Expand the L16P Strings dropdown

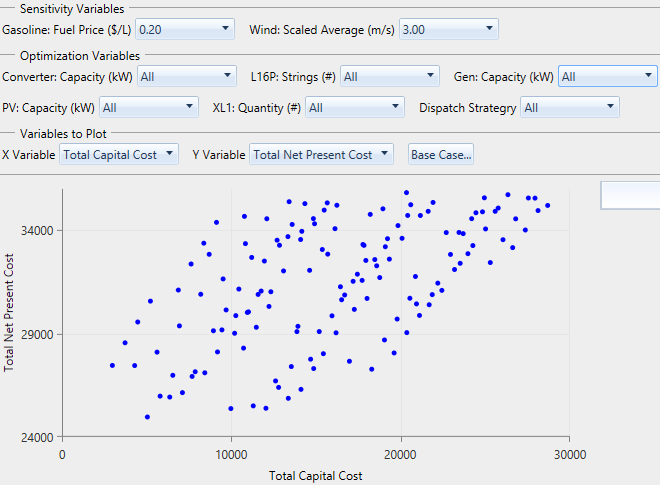pyautogui.click(x=390, y=76)
